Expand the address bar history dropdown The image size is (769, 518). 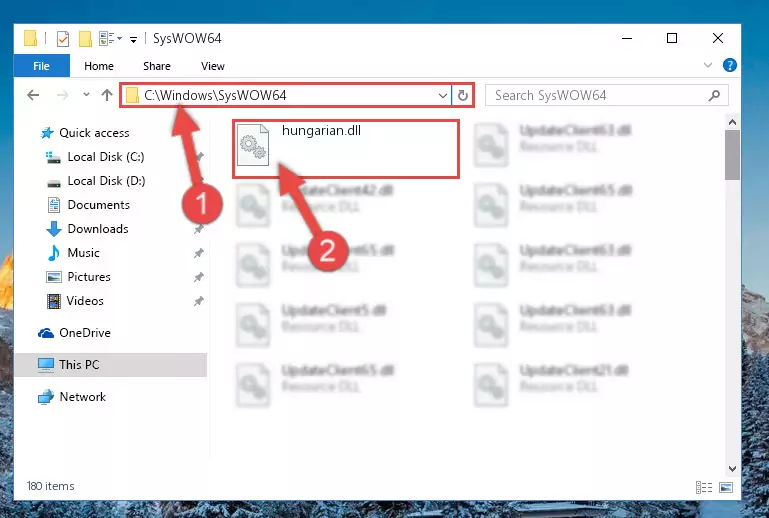click(442, 95)
